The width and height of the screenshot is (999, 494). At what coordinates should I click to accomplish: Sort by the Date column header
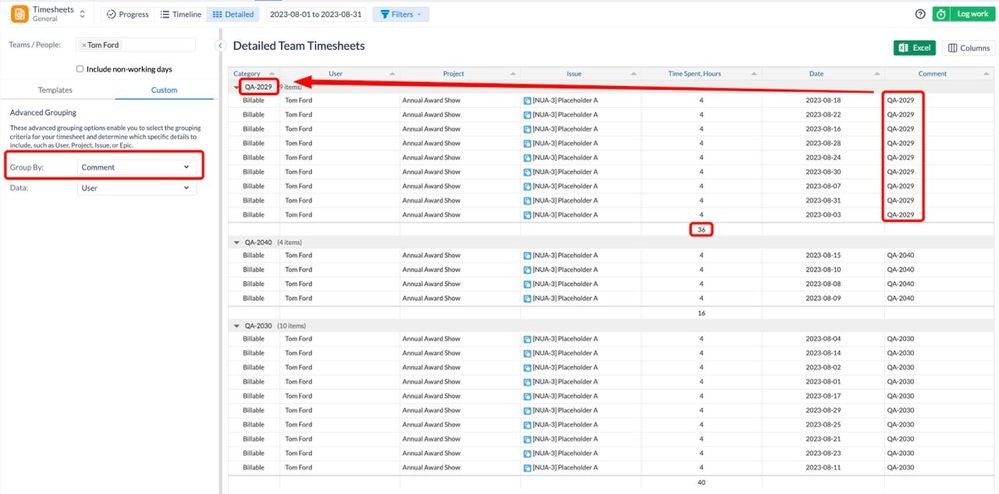point(823,74)
